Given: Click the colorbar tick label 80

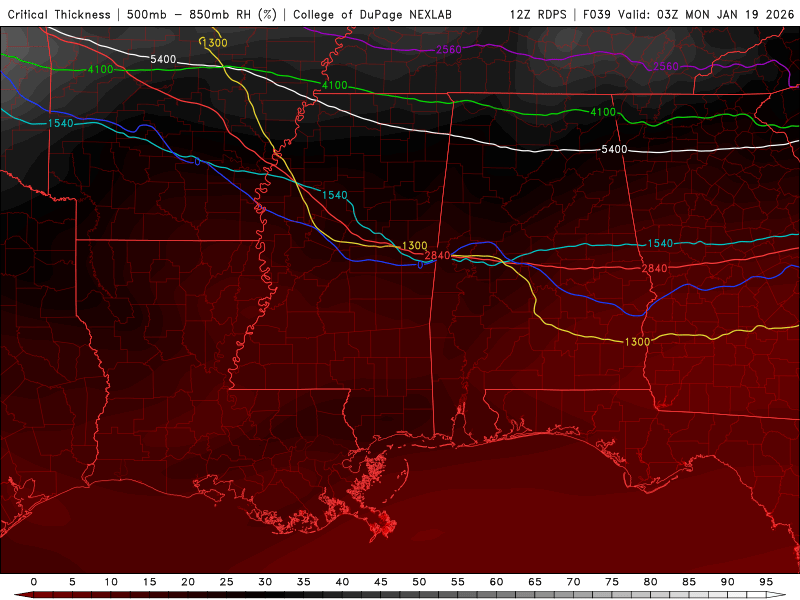Looking at the screenshot, I should click(651, 582).
